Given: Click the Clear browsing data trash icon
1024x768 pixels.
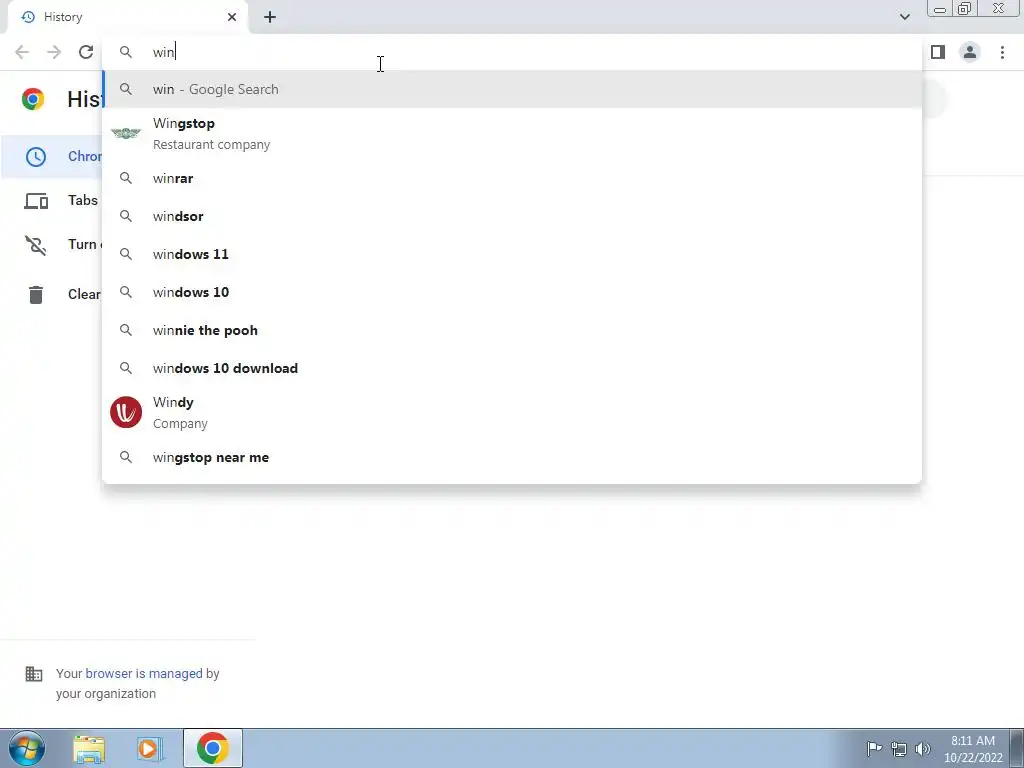Looking at the screenshot, I should point(36,295).
